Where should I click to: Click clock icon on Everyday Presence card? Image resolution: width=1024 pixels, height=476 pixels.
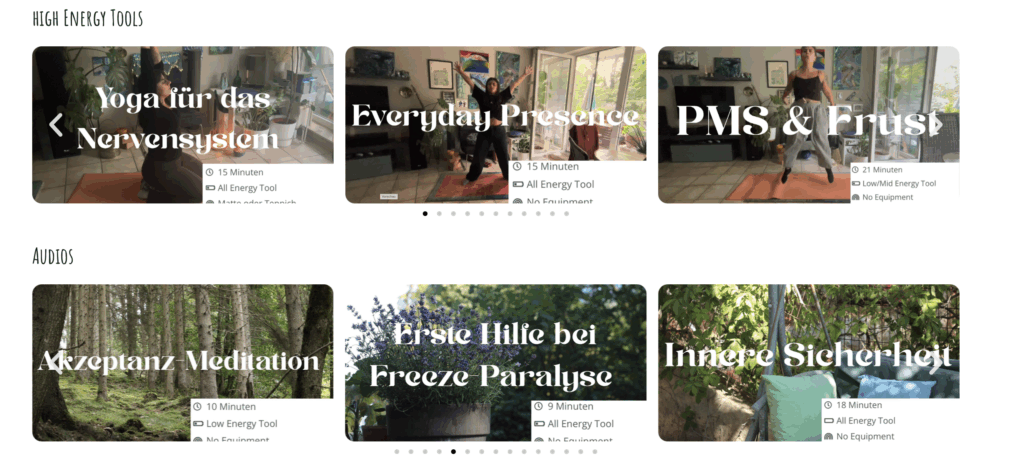(518, 167)
